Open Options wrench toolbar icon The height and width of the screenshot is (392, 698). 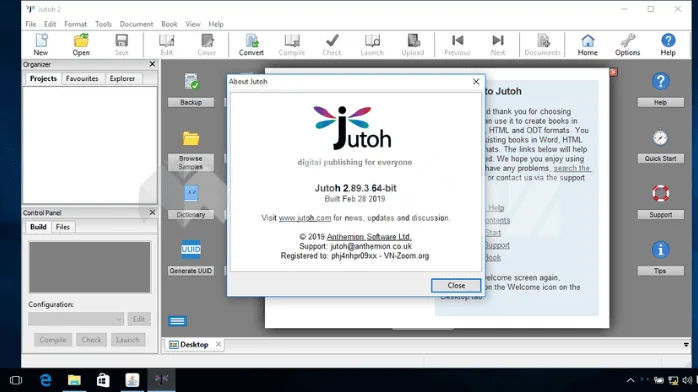(x=628, y=44)
